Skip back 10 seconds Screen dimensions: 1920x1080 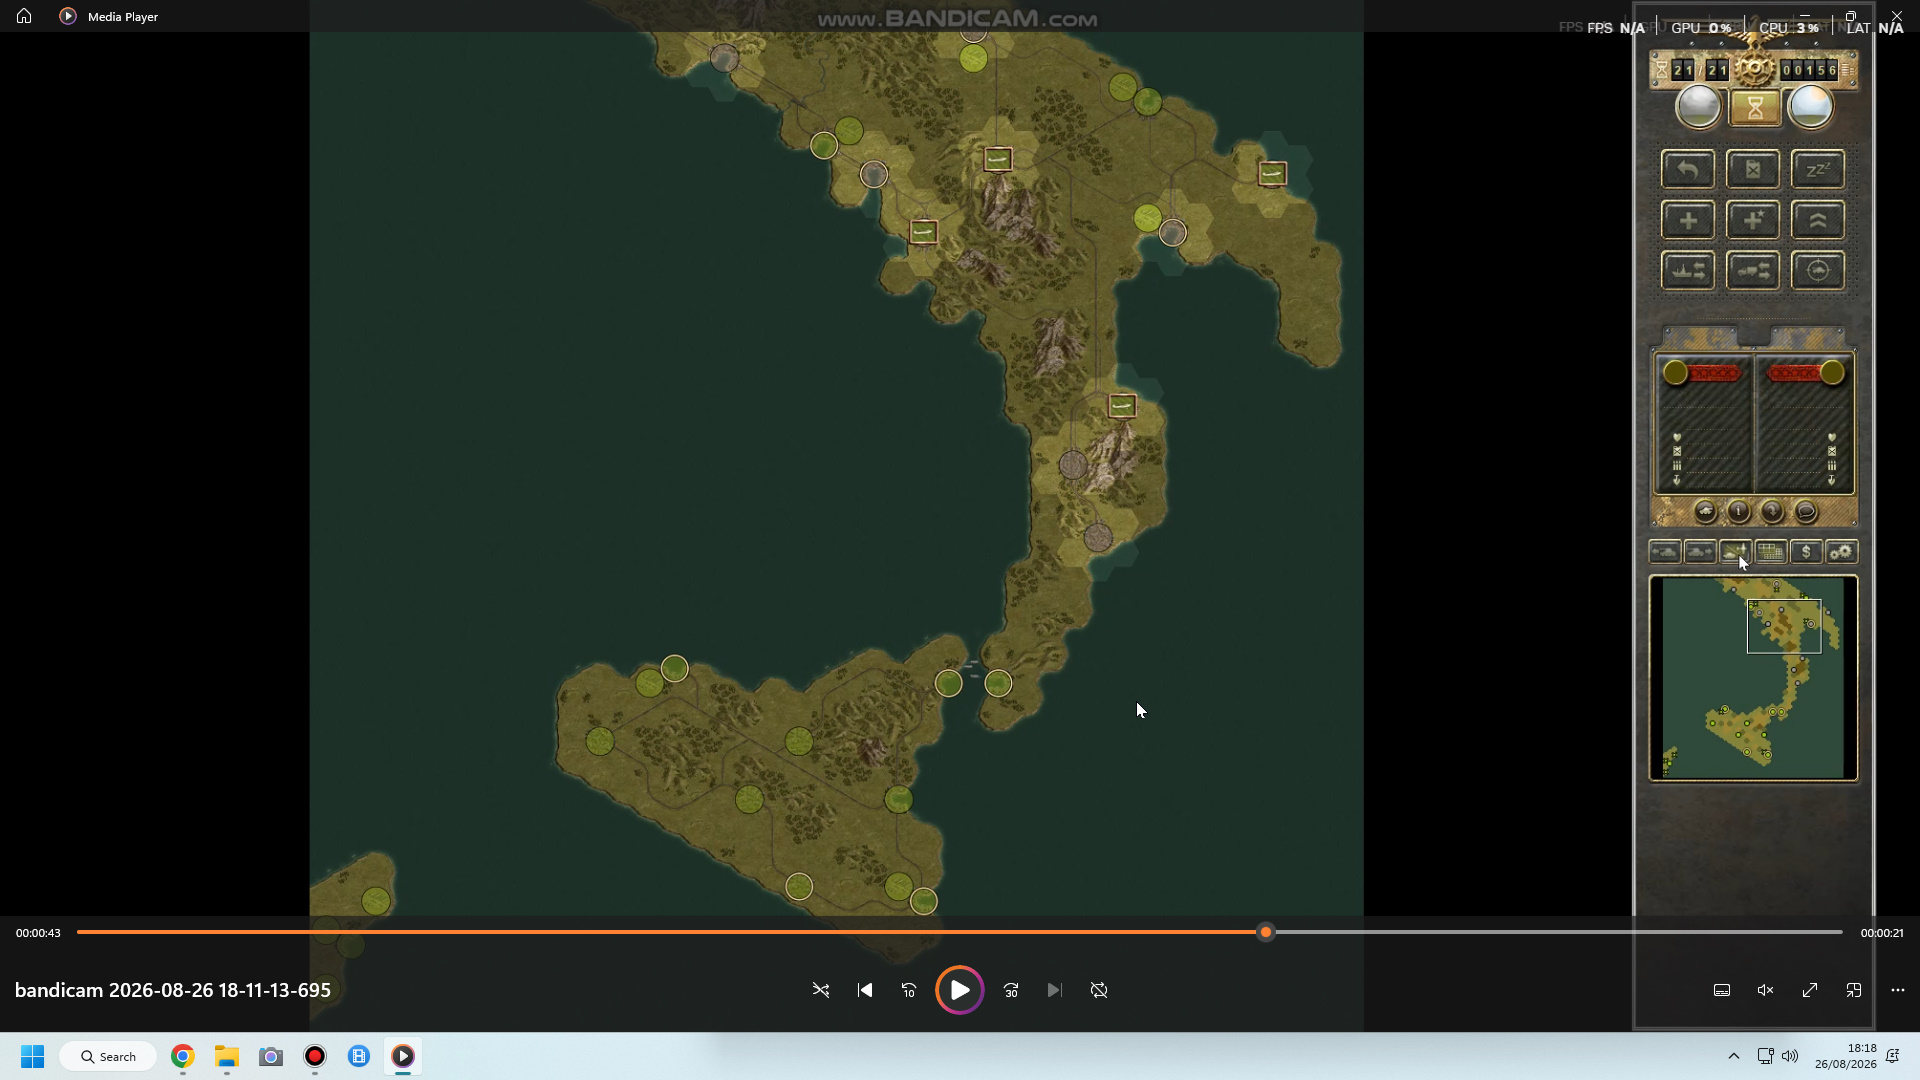click(x=909, y=990)
